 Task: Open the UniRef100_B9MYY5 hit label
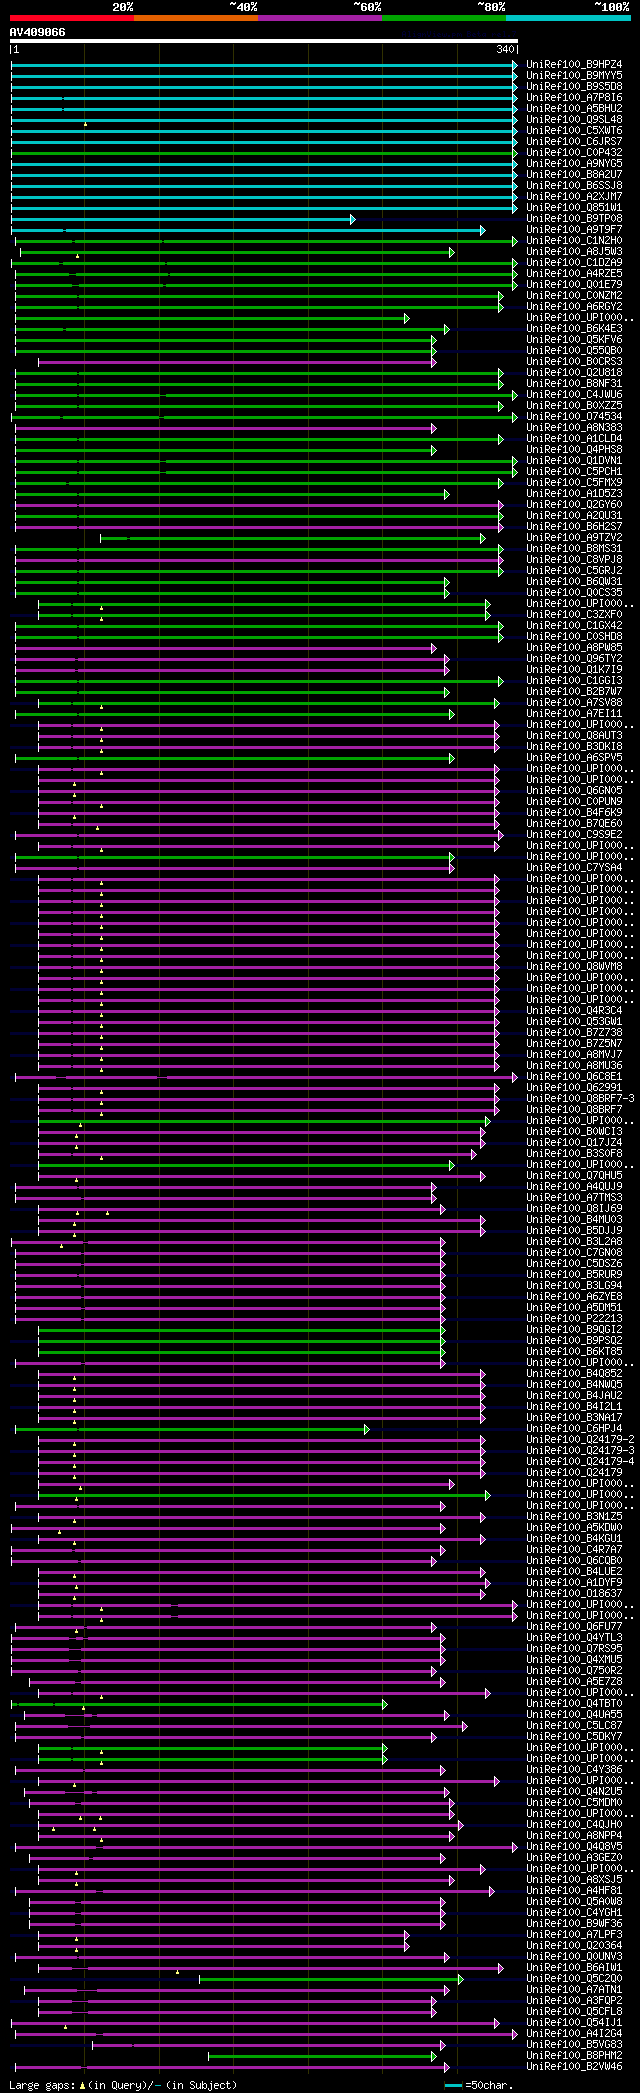(x=574, y=75)
